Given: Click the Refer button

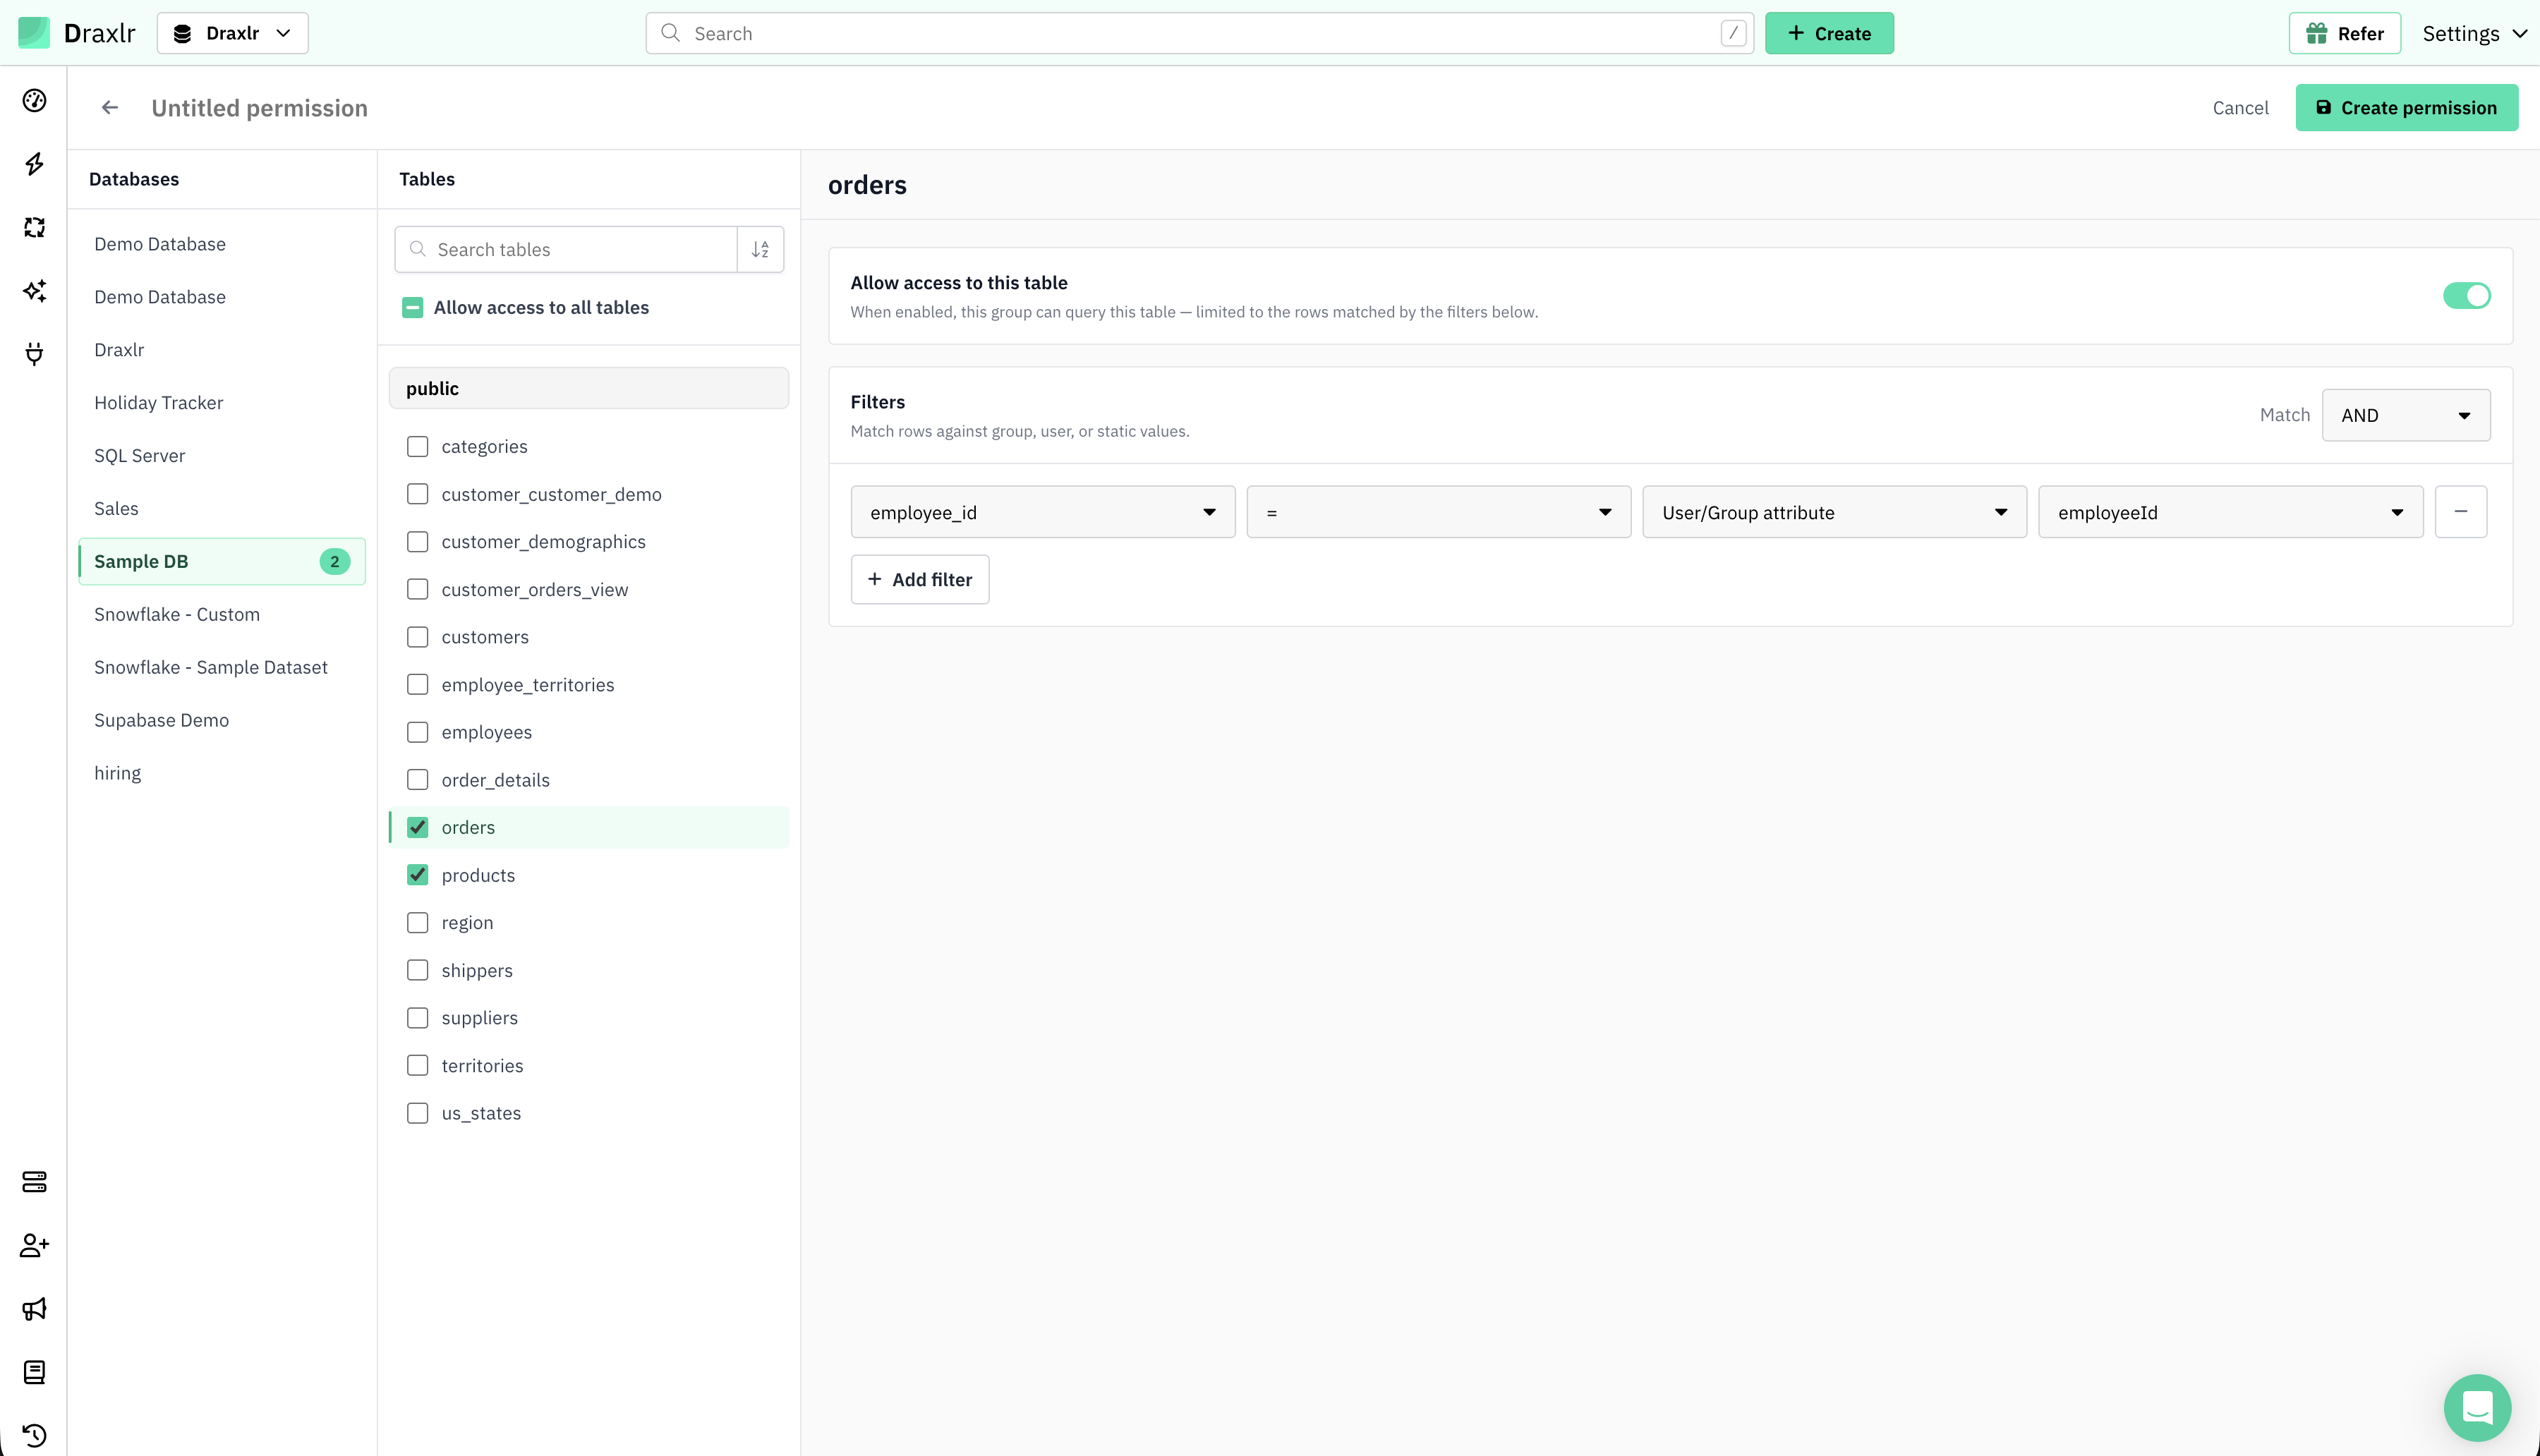Looking at the screenshot, I should tap(2344, 33).
